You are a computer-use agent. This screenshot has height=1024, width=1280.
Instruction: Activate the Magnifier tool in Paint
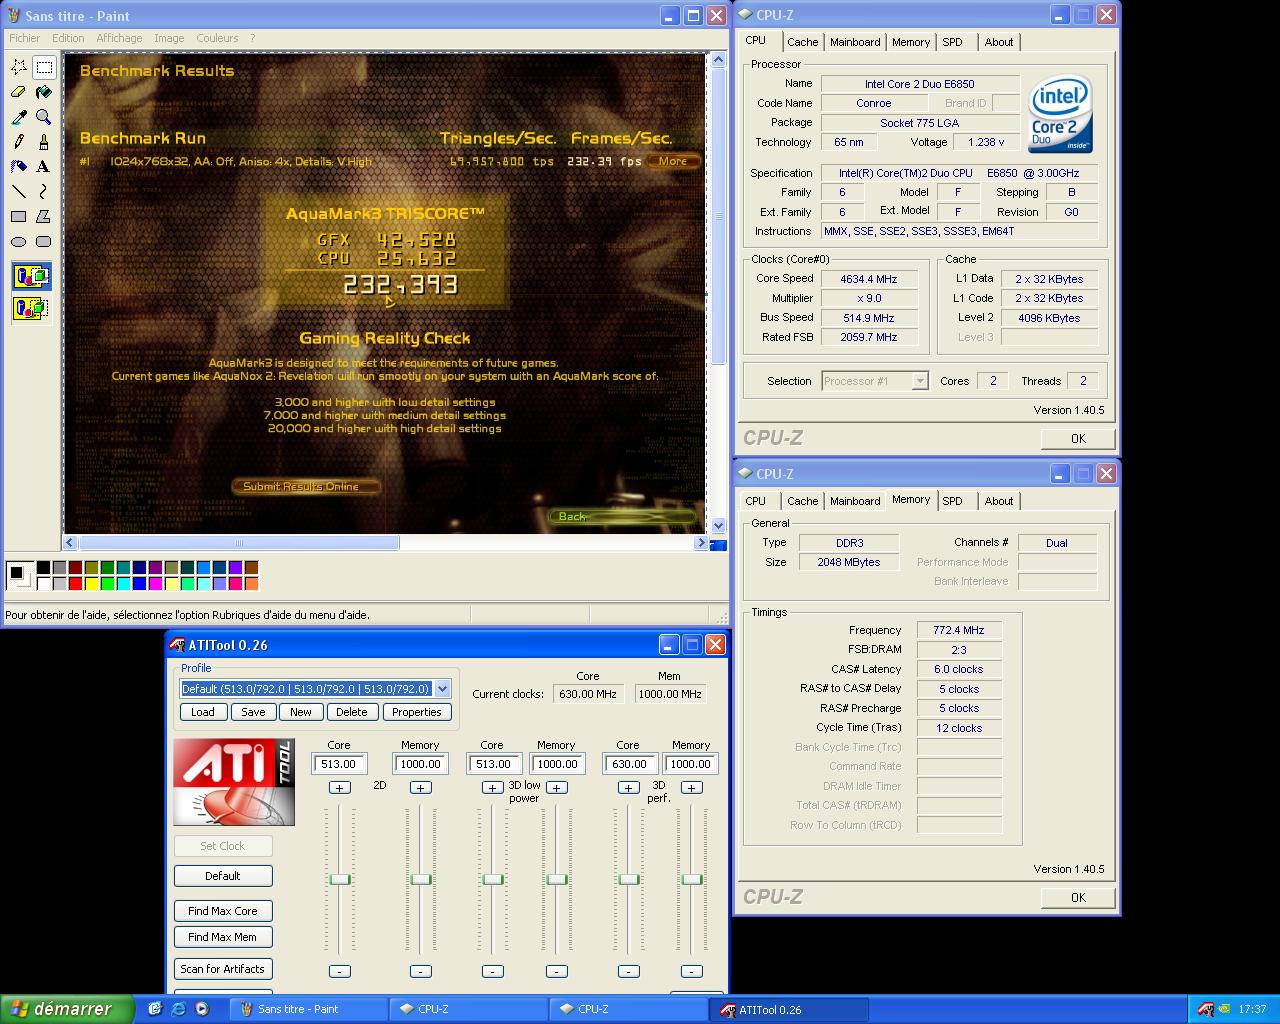click(44, 117)
